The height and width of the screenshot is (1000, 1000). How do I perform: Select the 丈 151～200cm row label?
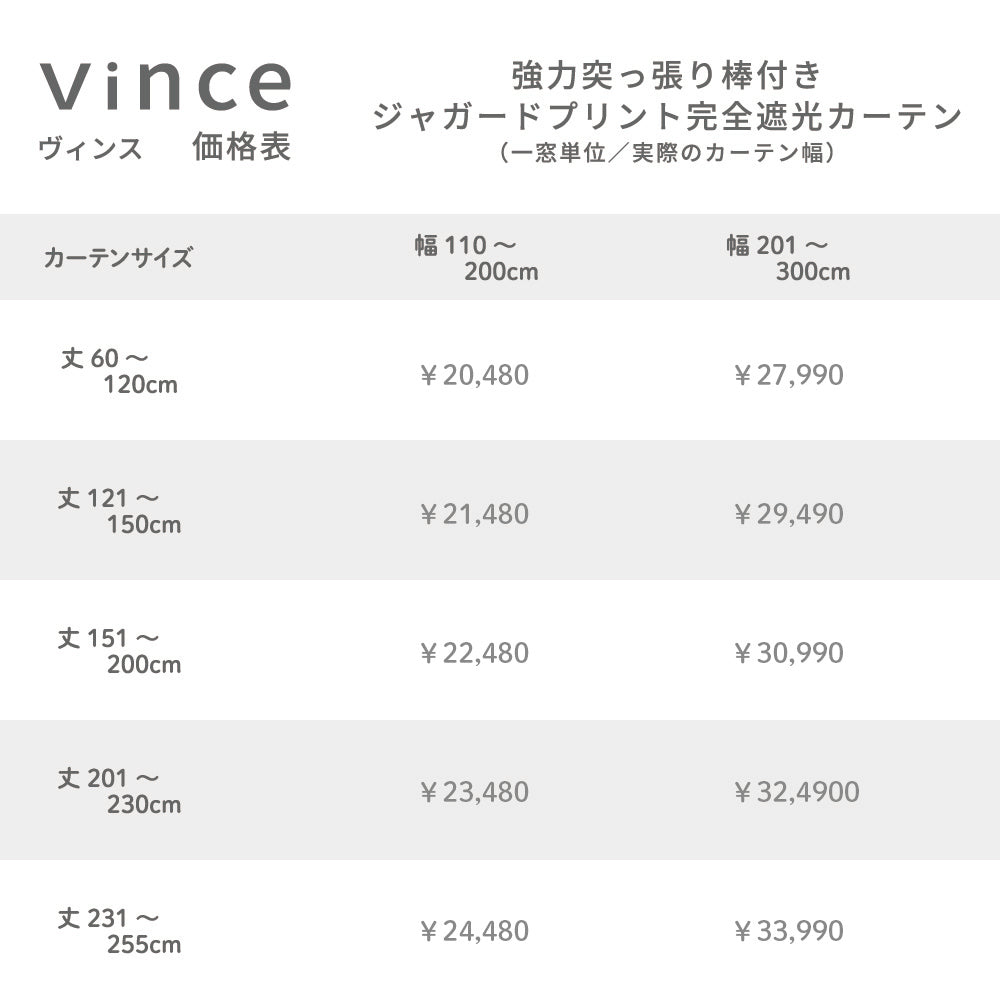[x=118, y=650]
